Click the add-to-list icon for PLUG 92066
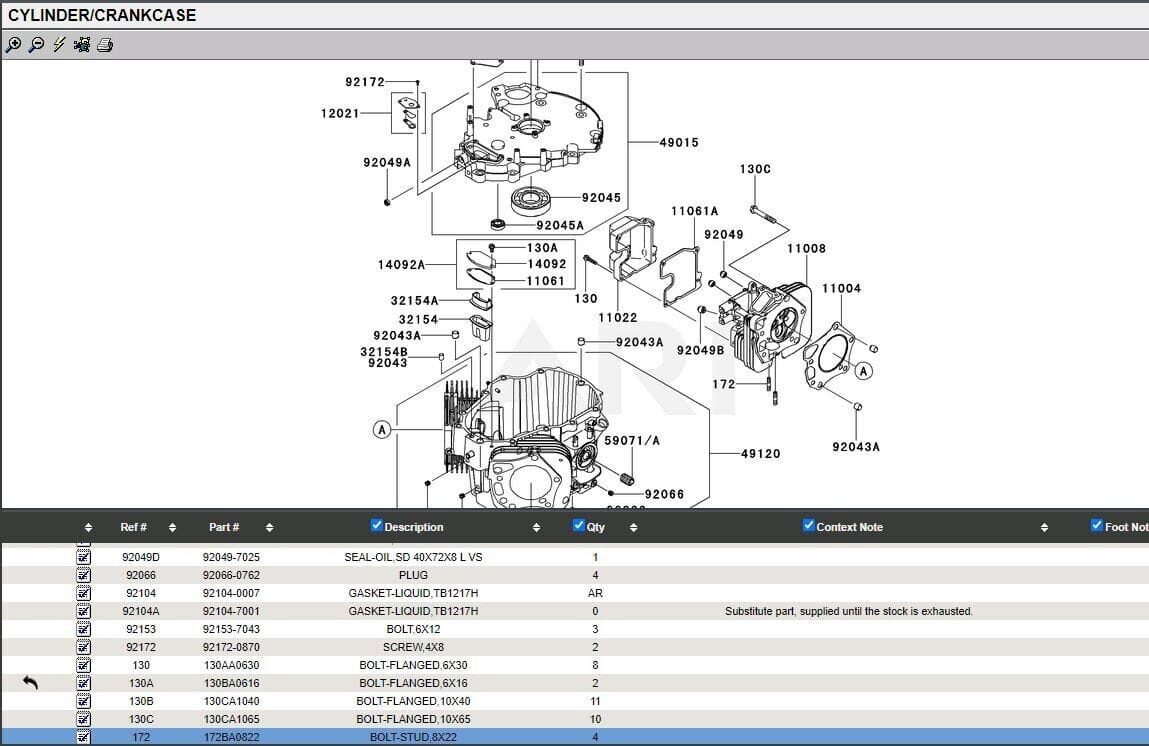The image size is (1149, 746). [83, 575]
